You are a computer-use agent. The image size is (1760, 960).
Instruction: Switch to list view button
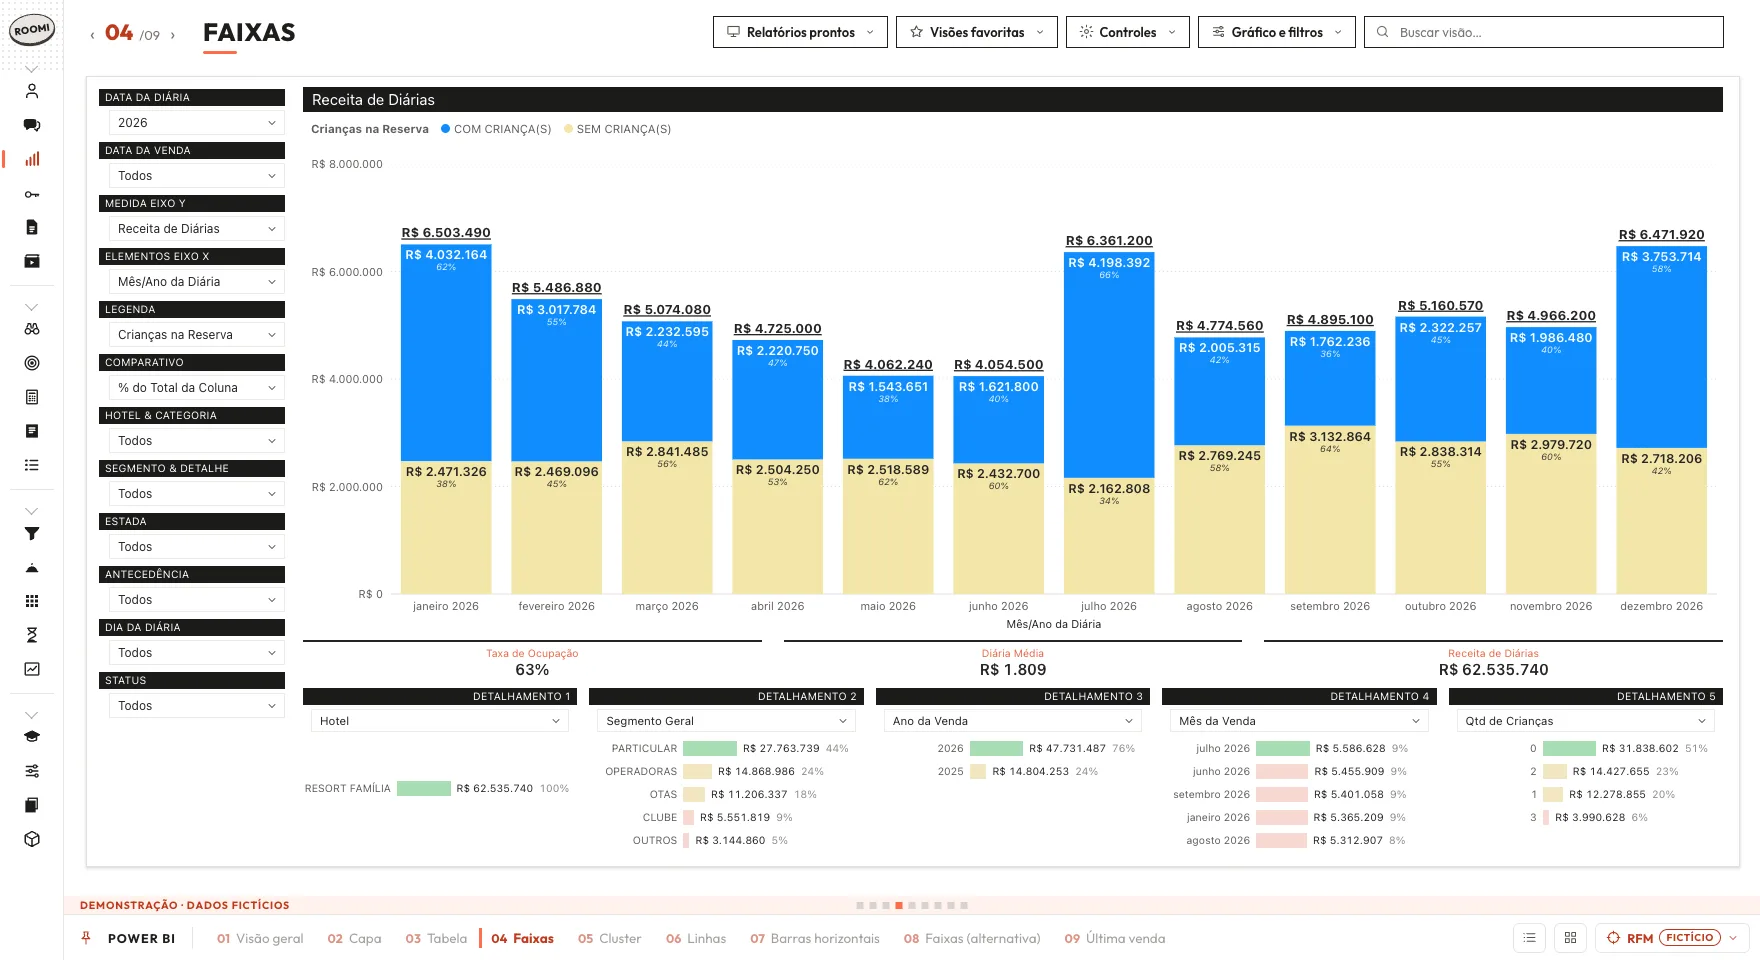click(1529, 938)
